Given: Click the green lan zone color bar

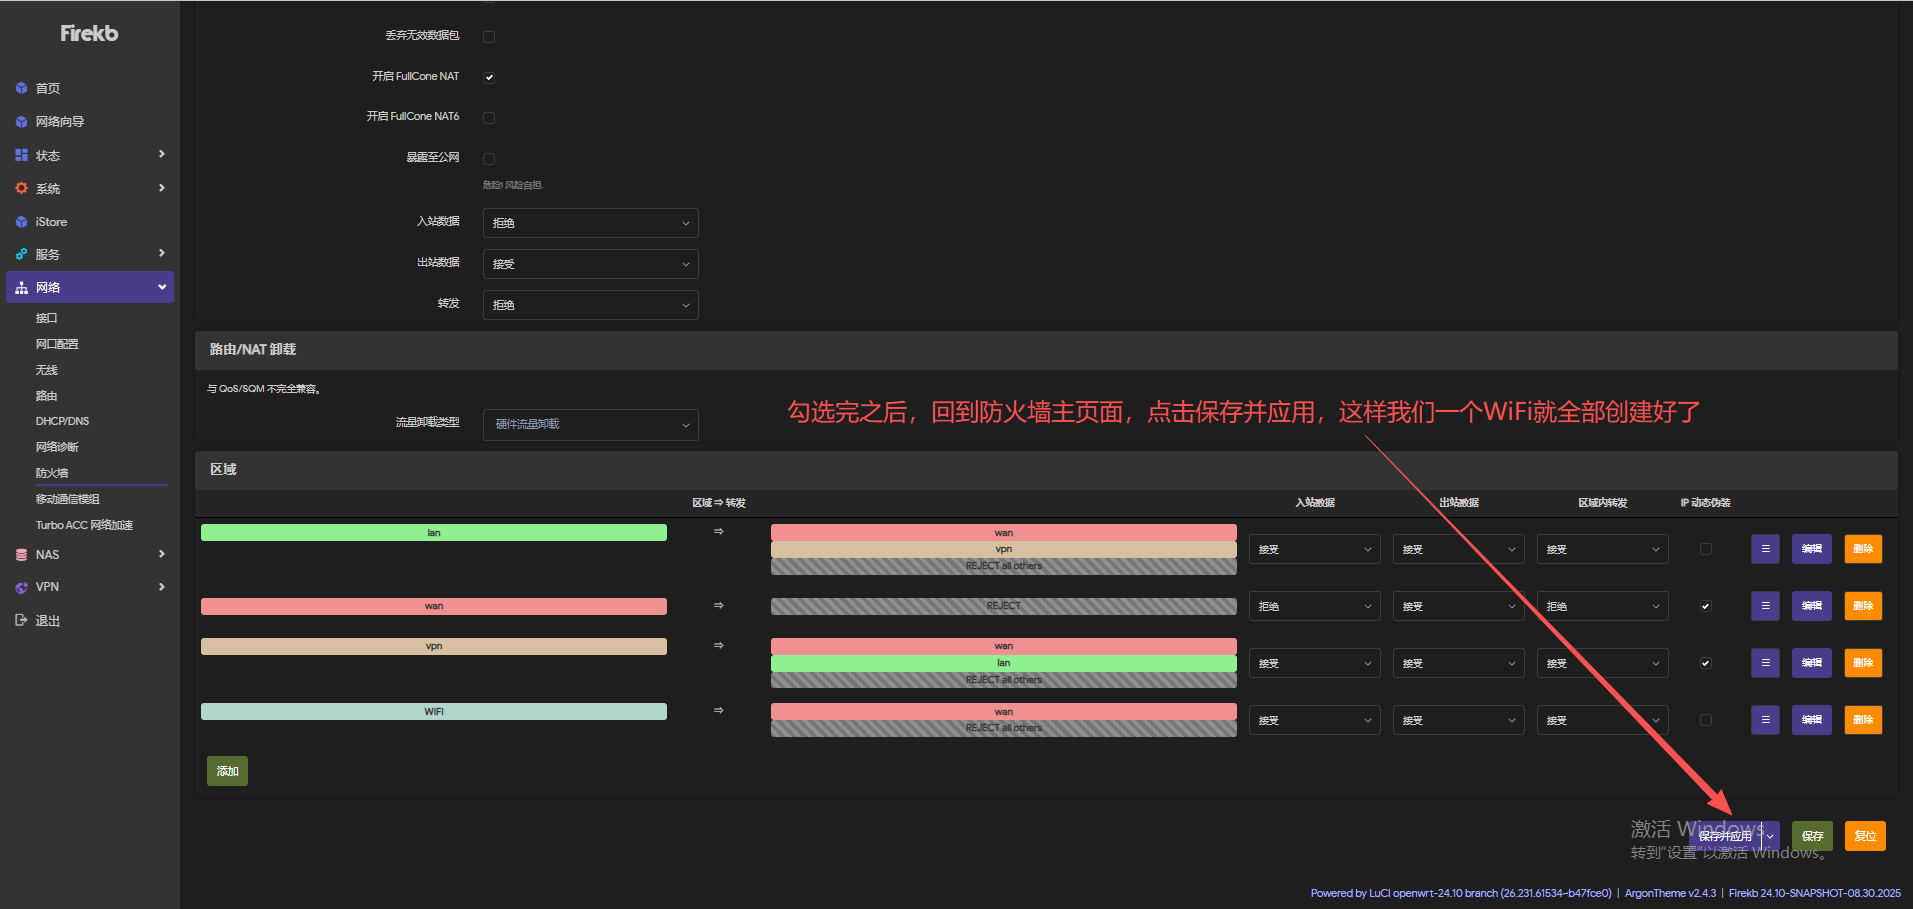Looking at the screenshot, I should coord(433,533).
